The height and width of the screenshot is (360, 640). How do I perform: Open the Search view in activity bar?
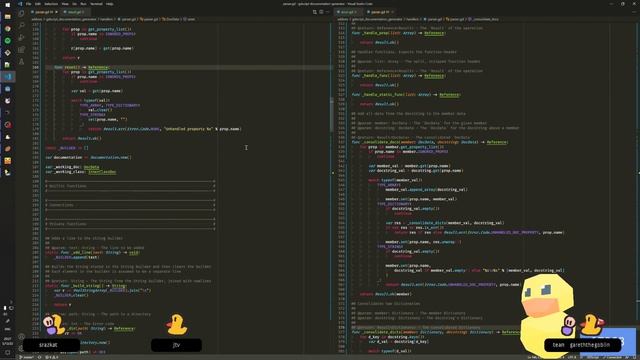[21, 25]
